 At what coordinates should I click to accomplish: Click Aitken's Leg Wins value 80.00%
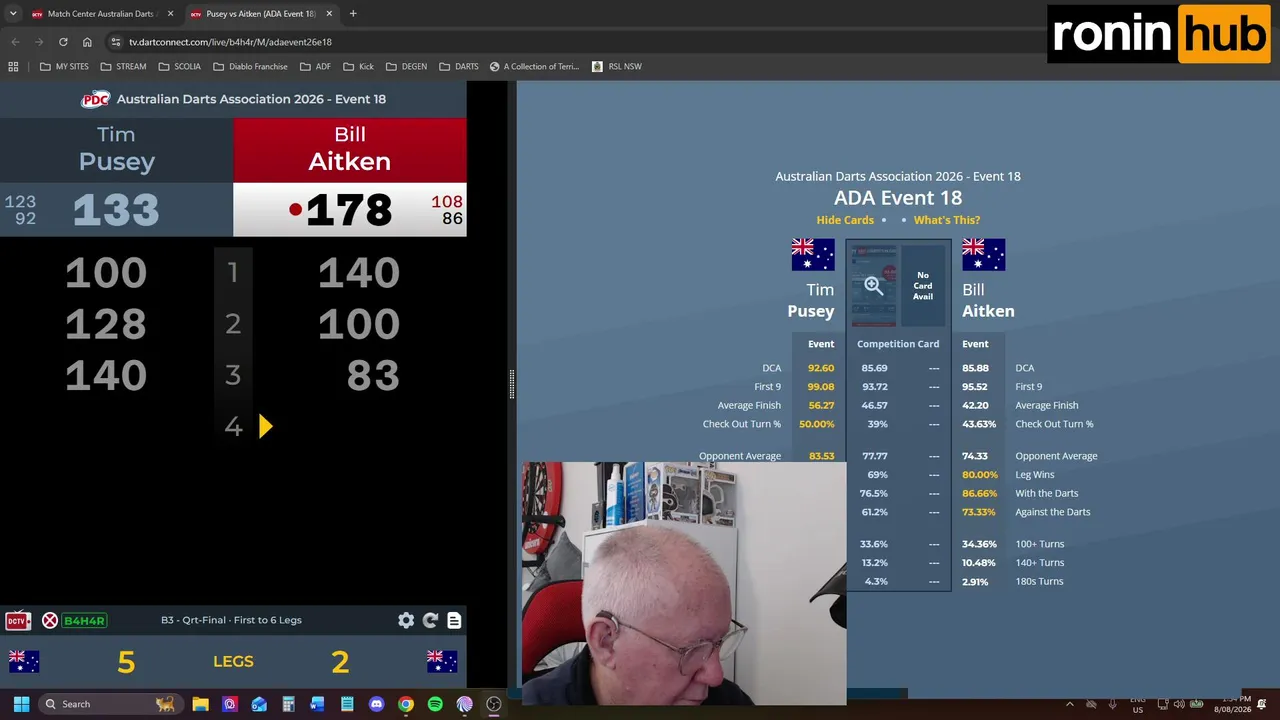coord(980,475)
